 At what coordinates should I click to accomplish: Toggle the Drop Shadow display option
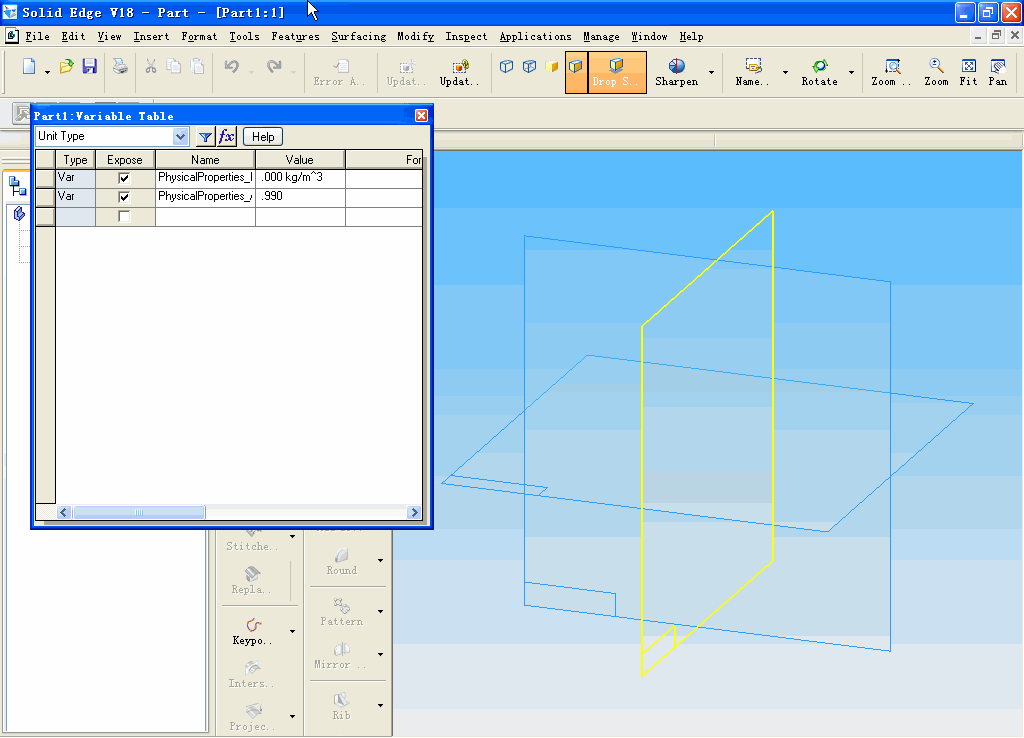pos(617,72)
